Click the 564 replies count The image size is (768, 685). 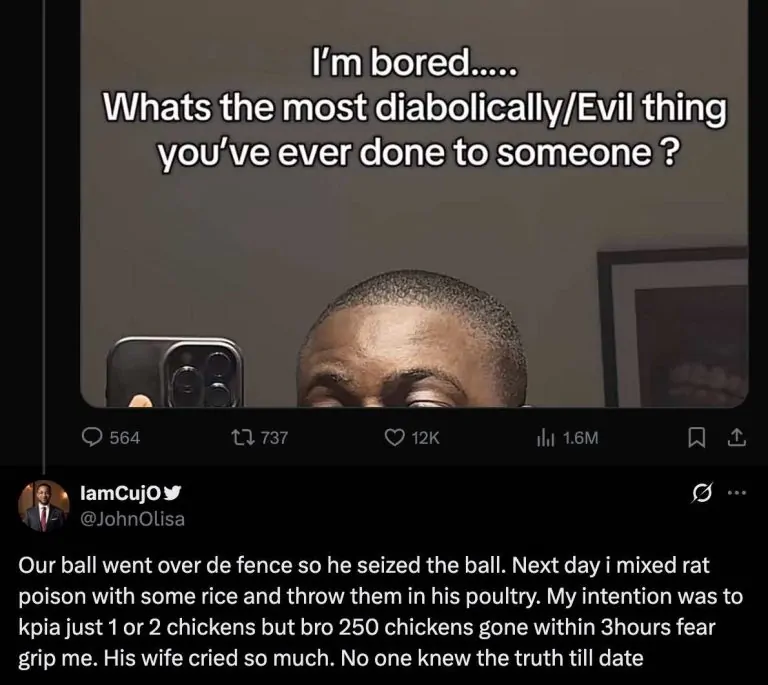point(125,437)
